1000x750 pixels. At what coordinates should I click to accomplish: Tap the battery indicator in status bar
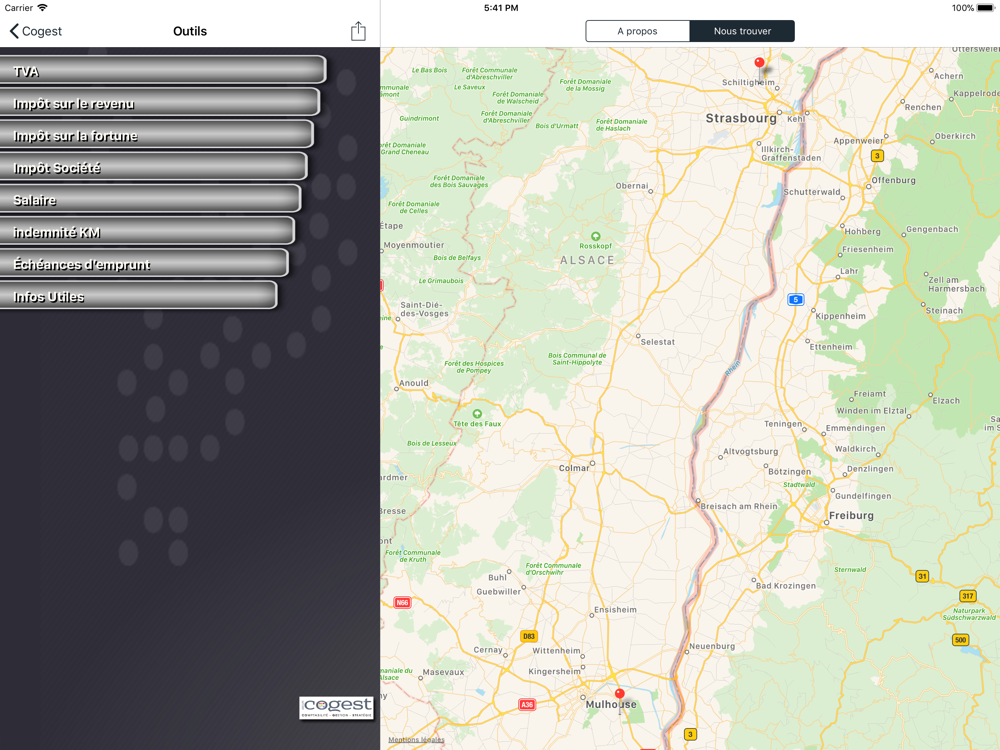(985, 8)
